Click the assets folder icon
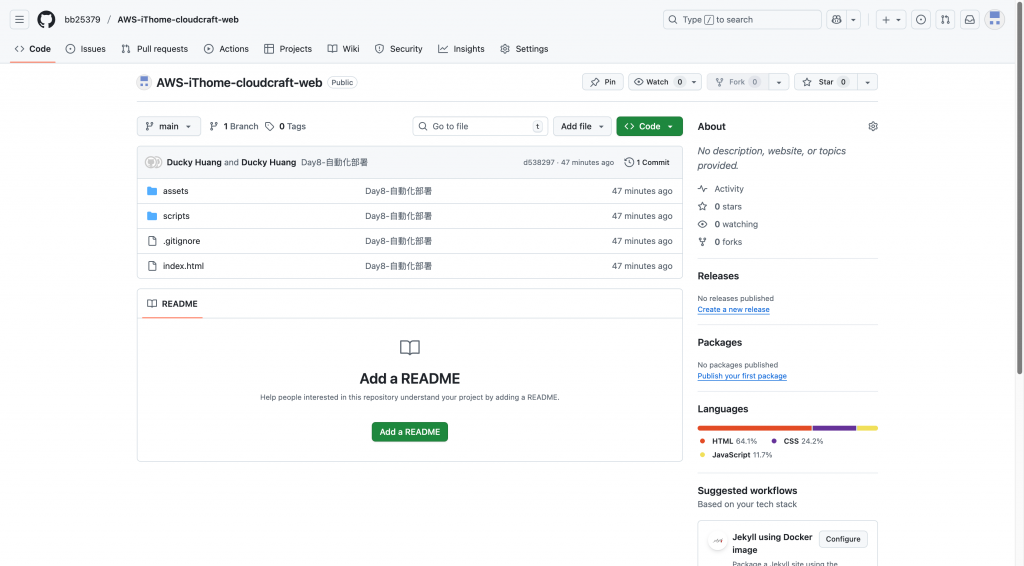The image size is (1024, 566). (152, 191)
